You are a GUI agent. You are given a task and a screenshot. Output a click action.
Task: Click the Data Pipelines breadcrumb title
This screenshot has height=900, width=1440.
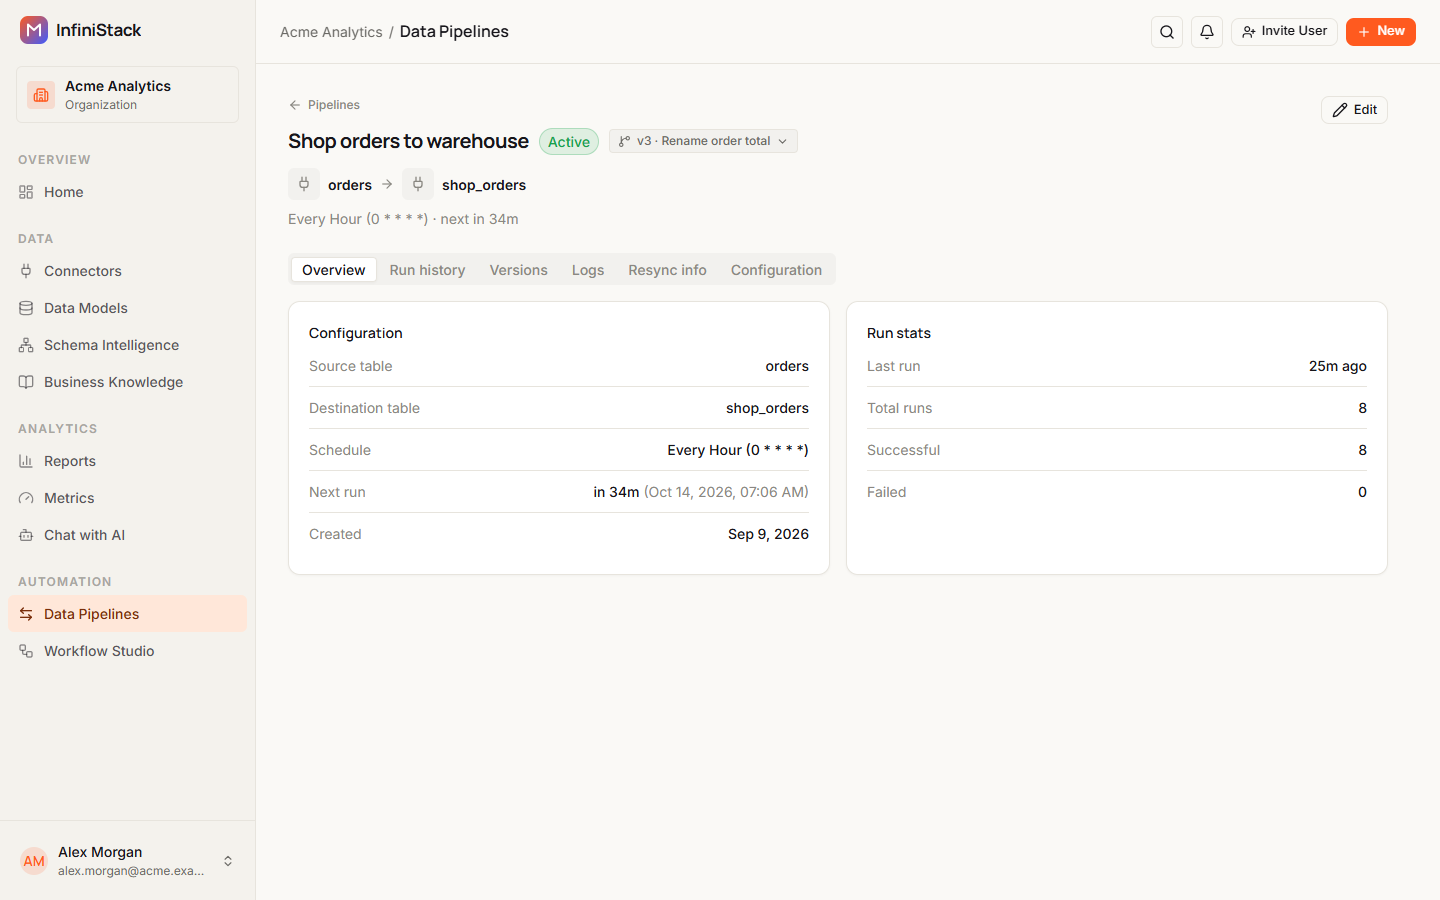pos(454,32)
